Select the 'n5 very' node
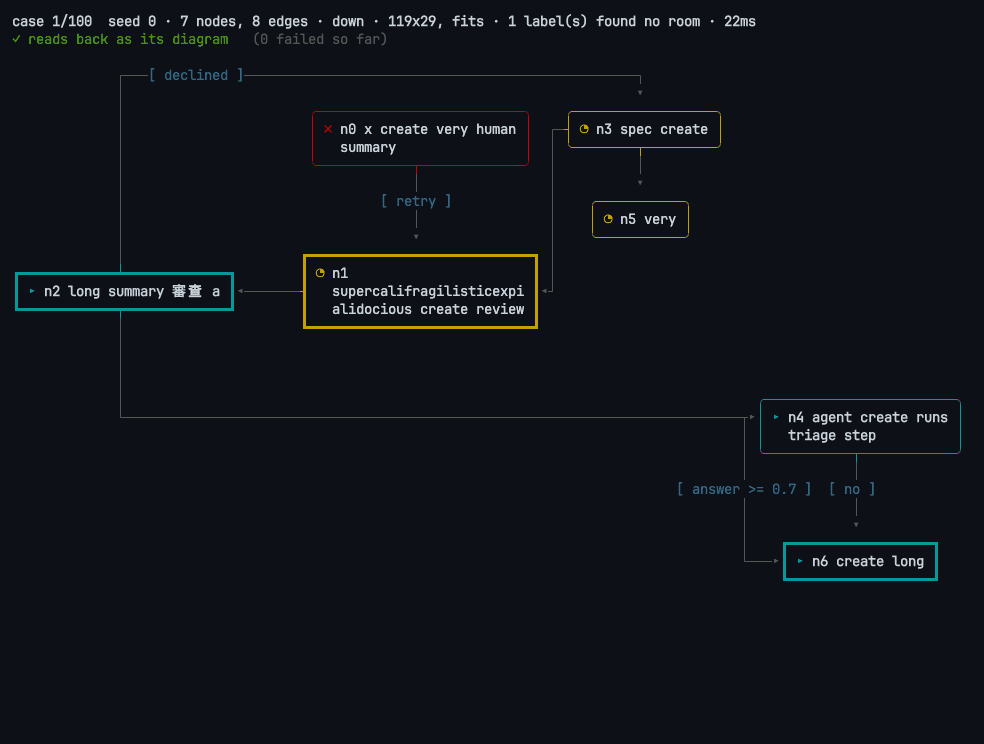Viewport: 984px width, 744px height. point(640,219)
